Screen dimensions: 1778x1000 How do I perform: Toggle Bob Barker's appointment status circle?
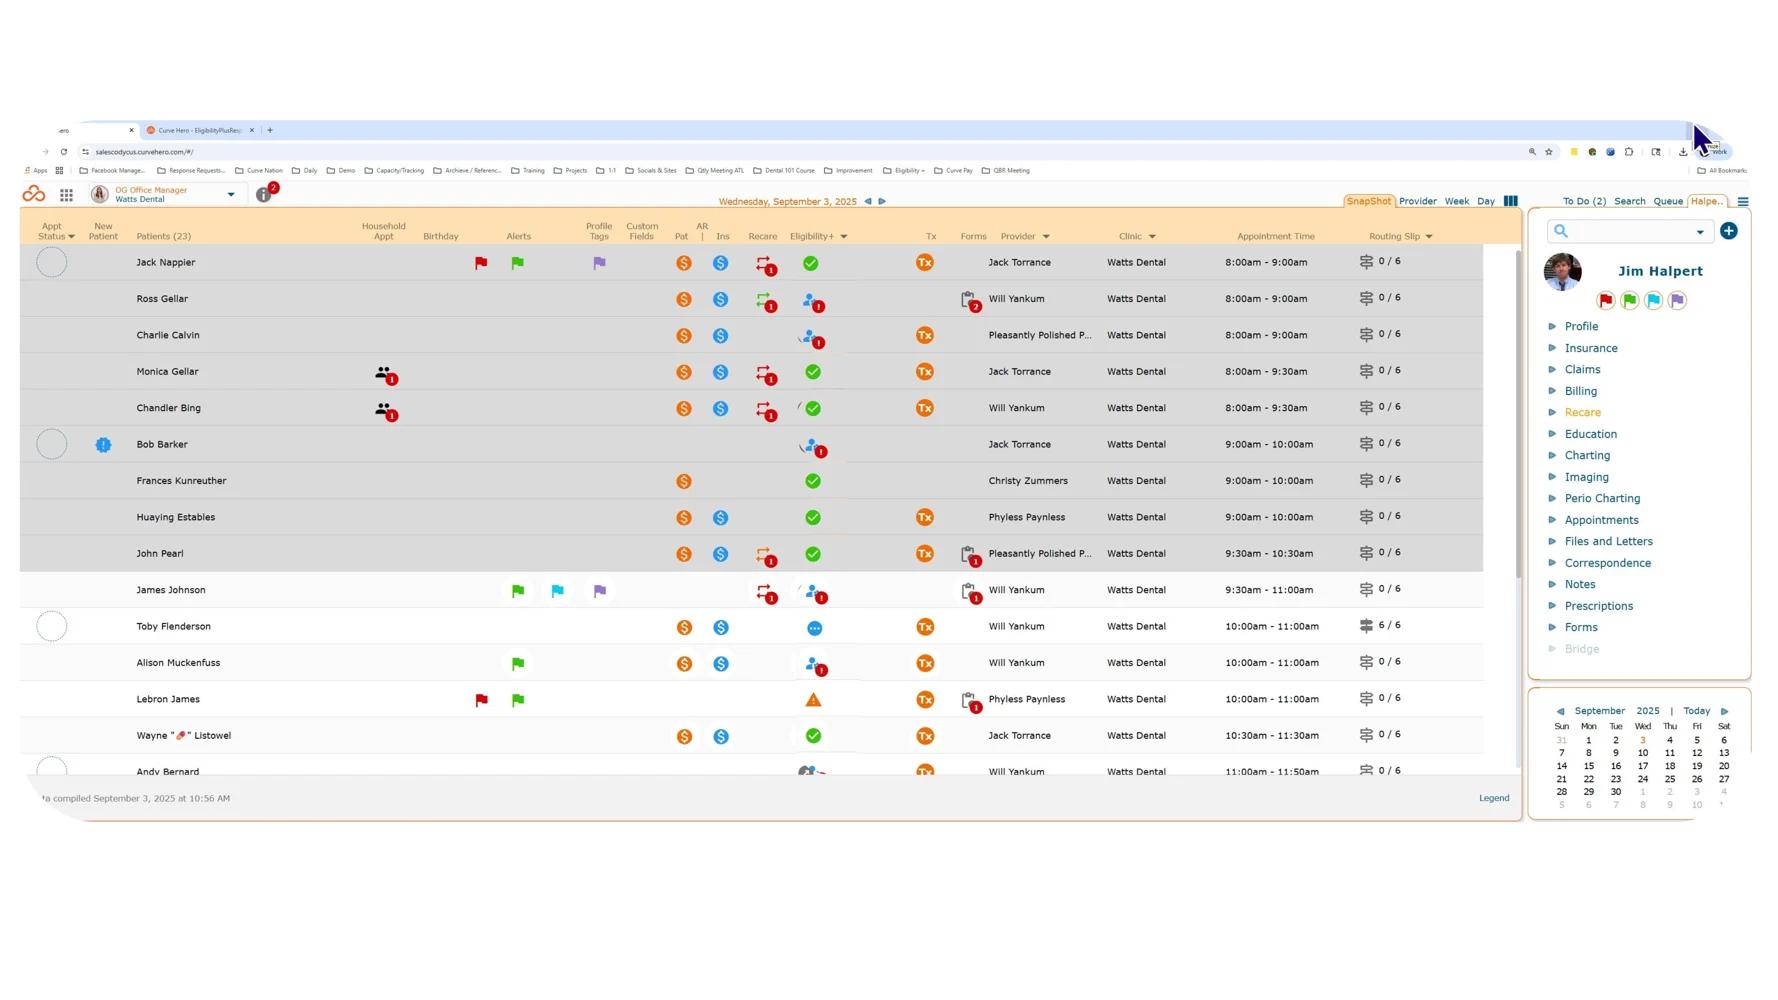click(x=52, y=444)
